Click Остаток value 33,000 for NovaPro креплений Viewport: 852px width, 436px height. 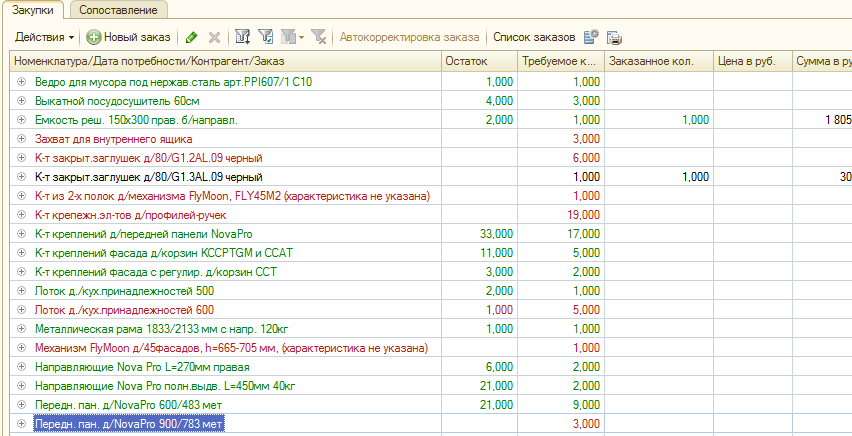496,234
